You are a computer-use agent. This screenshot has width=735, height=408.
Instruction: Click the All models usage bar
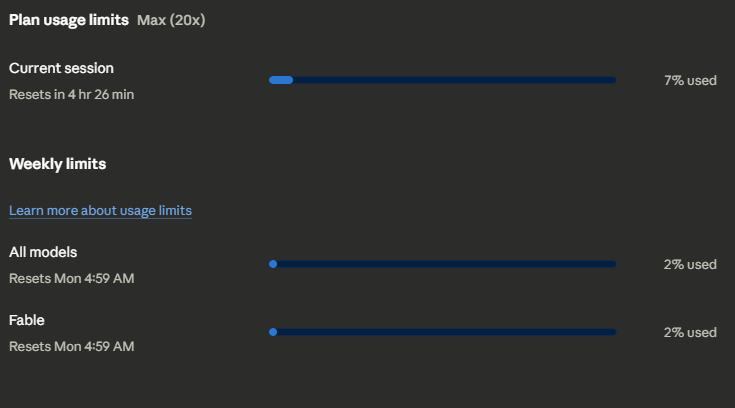pyautogui.click(x=442, y=264)
